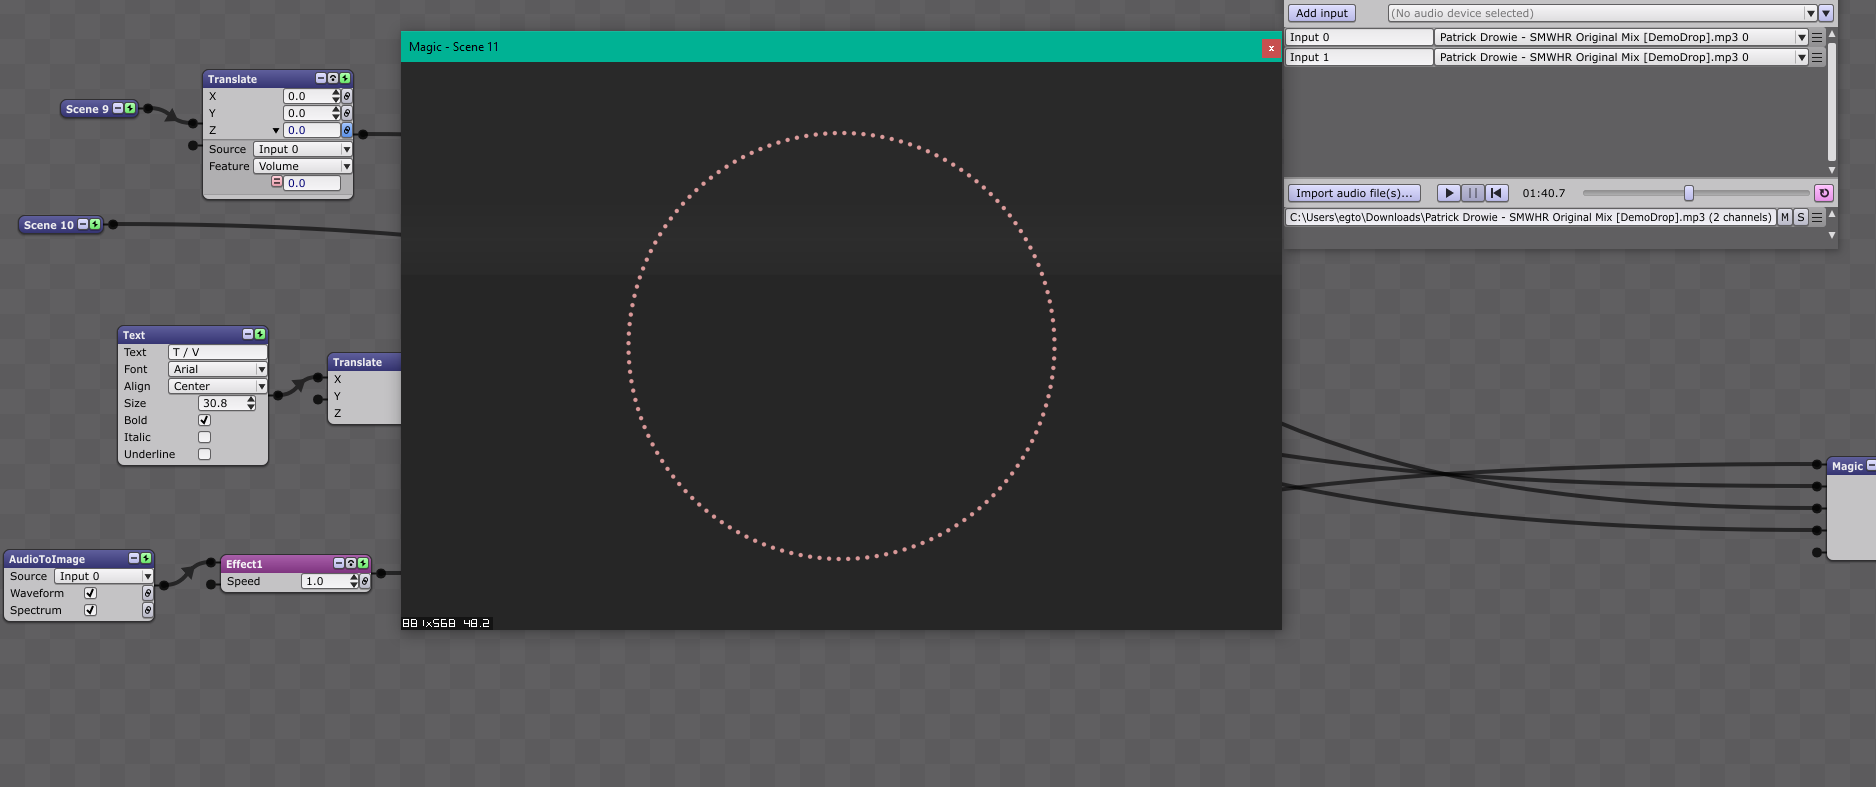Toggle the Scene 10 green power icon
The height and width of the screenshot is (787, 1876).
[x=95, y=224]
